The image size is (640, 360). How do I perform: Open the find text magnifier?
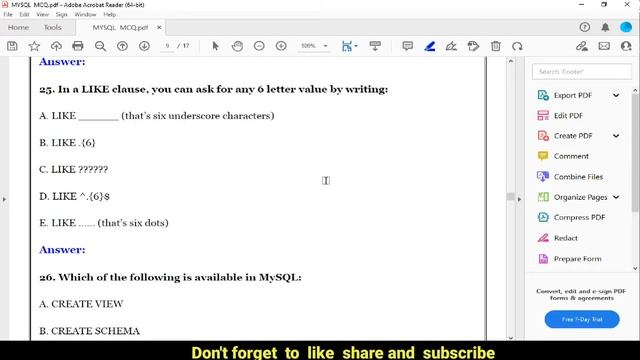[100, 46]
